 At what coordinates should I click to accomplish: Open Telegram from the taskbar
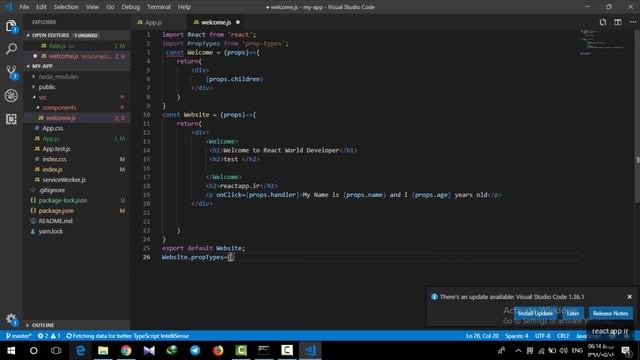195,351
